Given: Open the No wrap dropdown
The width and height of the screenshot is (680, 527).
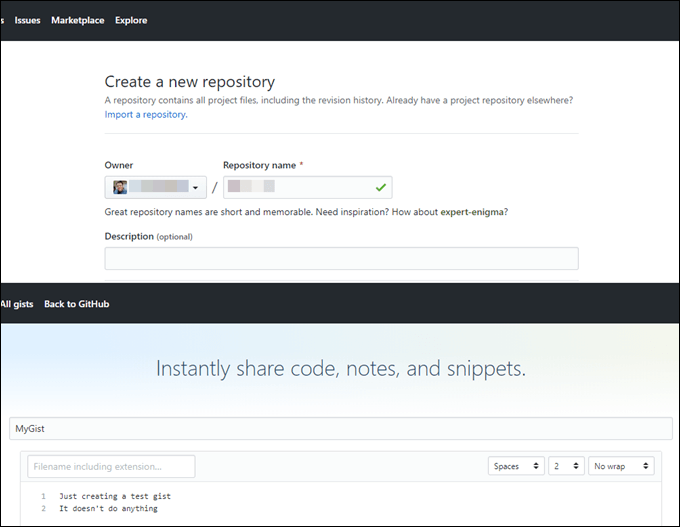Looking at the screenshot, I should pos(621,466).
